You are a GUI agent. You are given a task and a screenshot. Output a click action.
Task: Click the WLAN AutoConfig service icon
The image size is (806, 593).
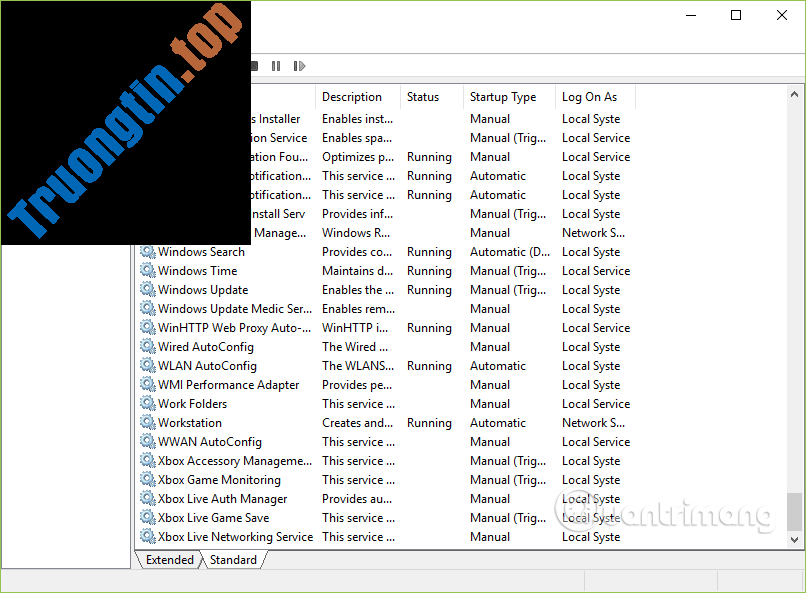point(148,366)
